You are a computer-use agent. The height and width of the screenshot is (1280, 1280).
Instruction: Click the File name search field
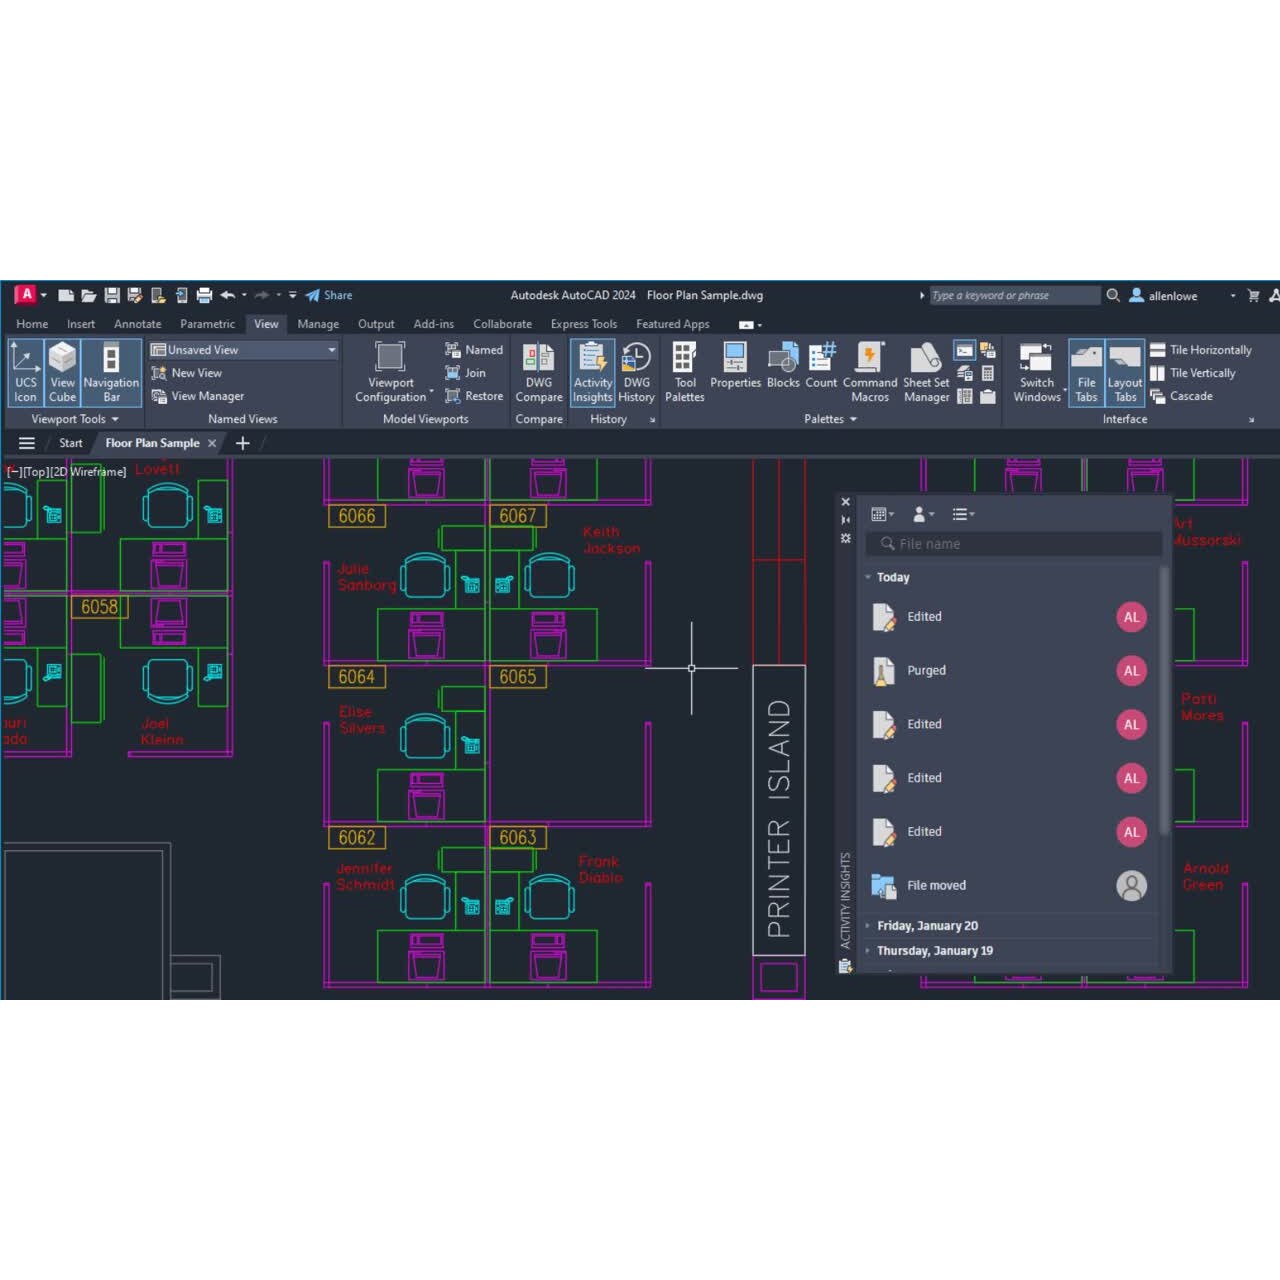tap(1013, 543)
